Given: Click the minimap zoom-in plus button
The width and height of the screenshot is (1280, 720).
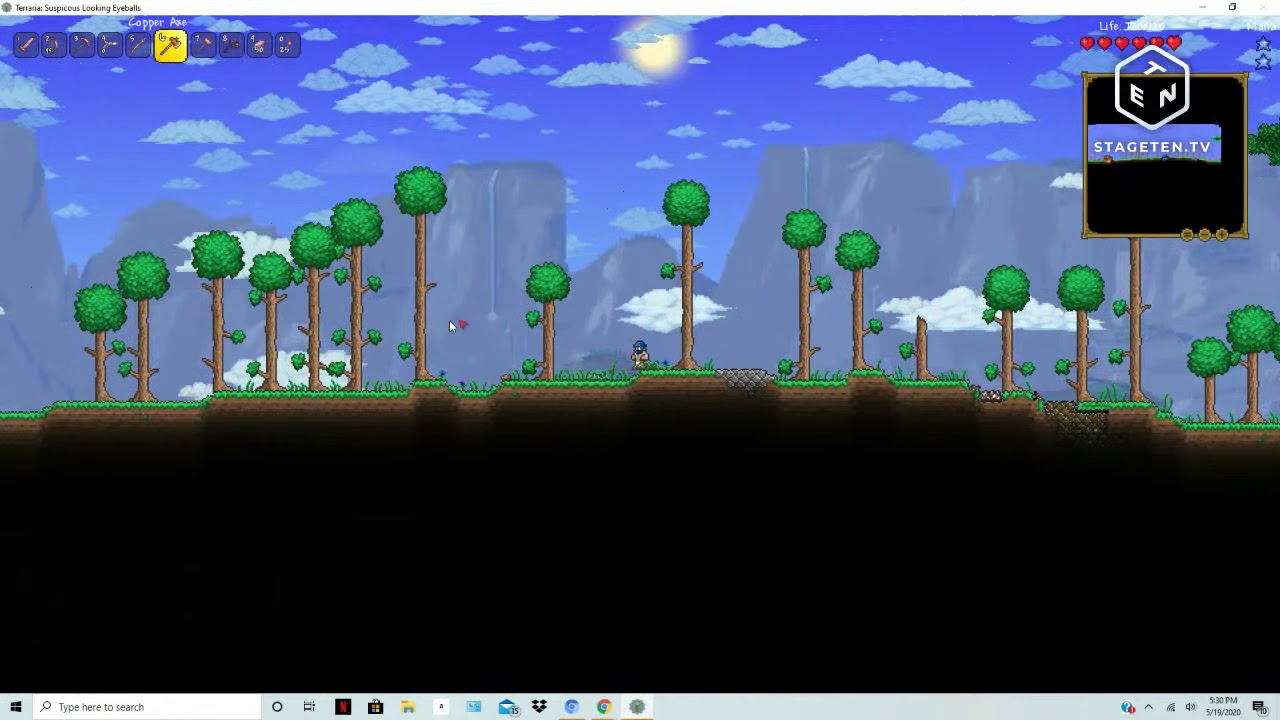Looking at the screenshot, I should pyautogui.click(x=1221, y=236).
